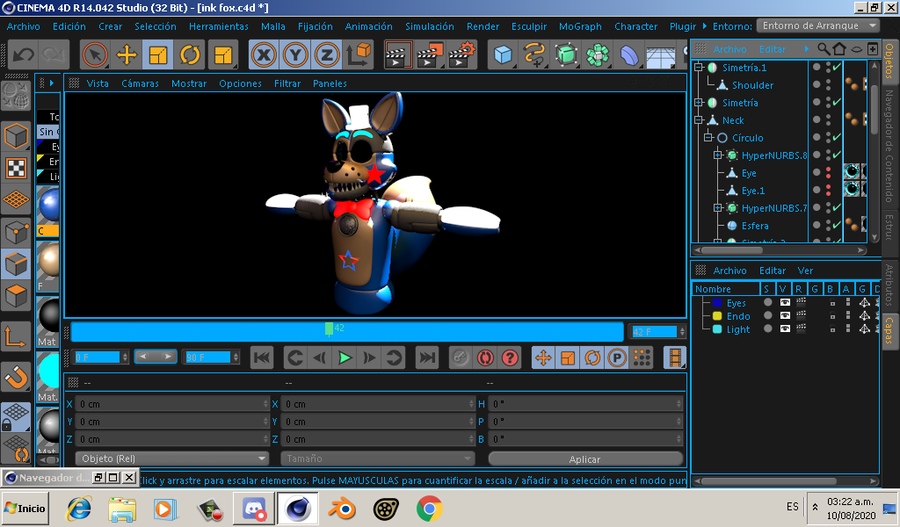Open keyframe selection question mark icon
Screen dimensions: 900x527
tap(510, 358)
